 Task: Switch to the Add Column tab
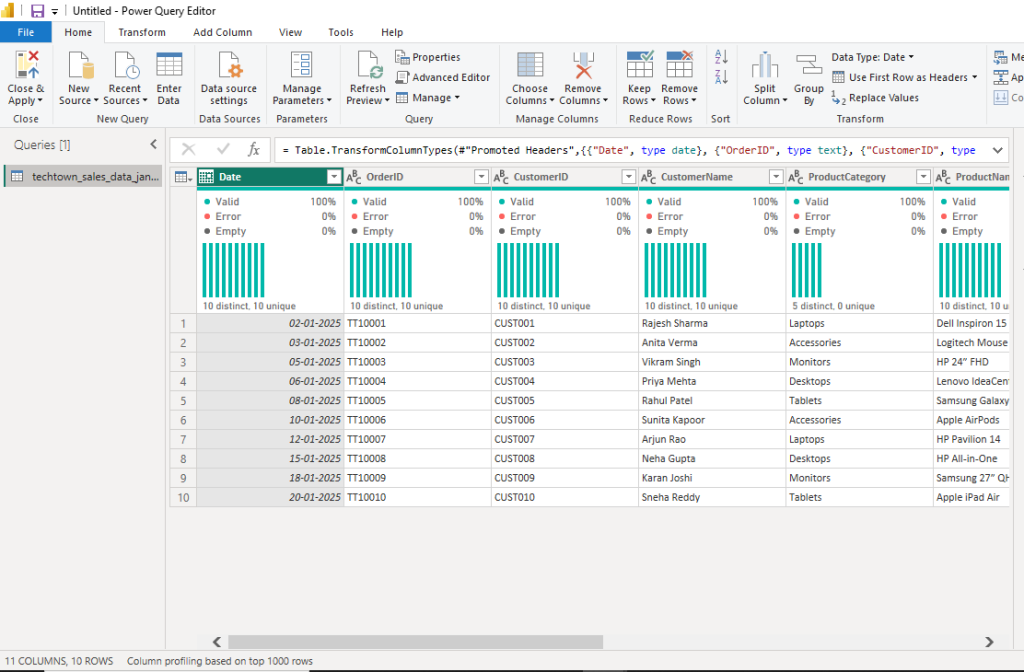point(222,32)
